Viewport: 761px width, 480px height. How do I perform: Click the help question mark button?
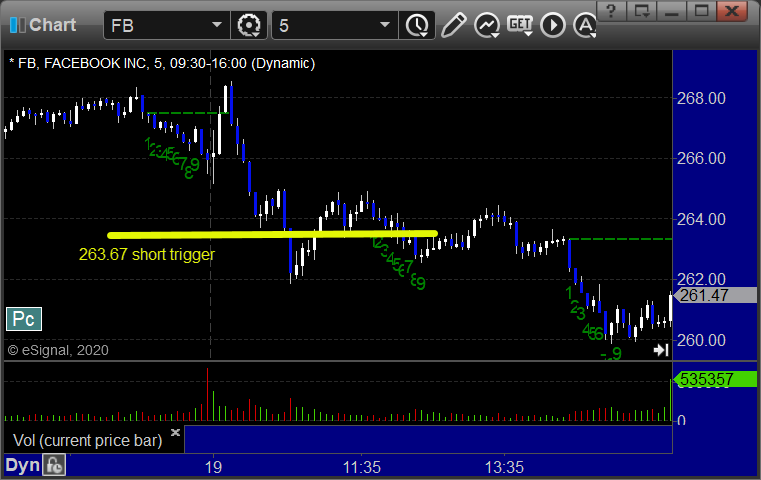[x=612, y=11]
